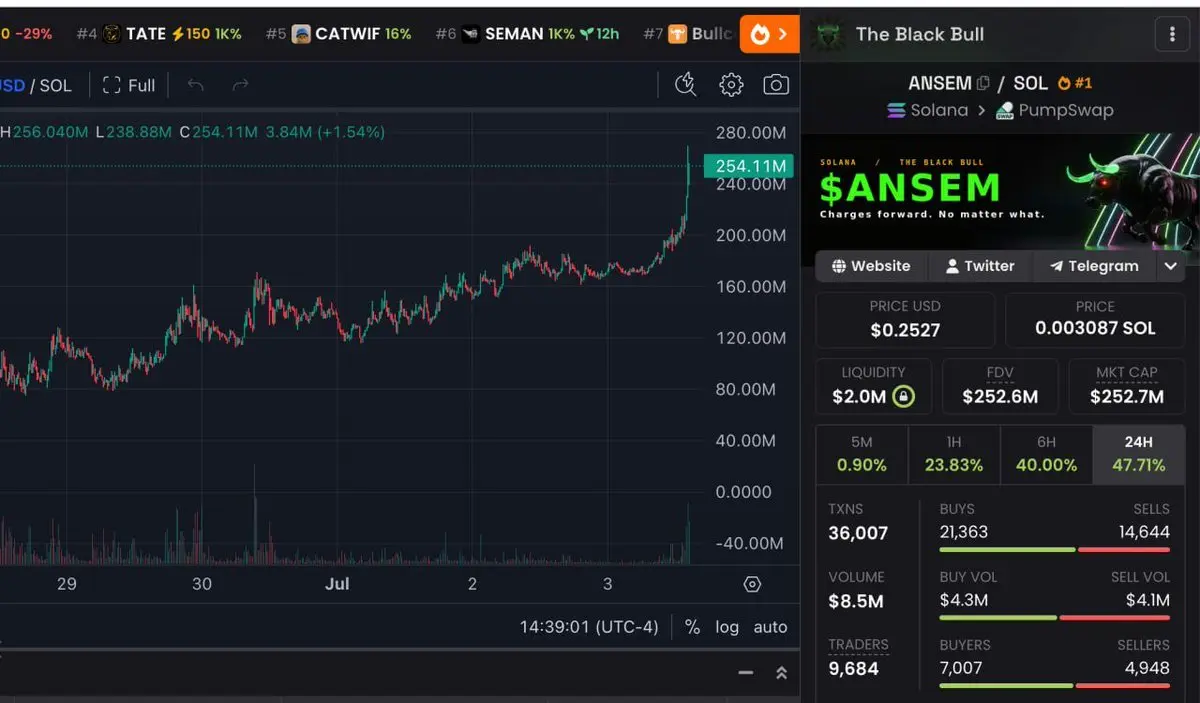This screenshot has height=703, width=1200.
Task: Click the redo arrow in chart toolbar
Action: 240,85
